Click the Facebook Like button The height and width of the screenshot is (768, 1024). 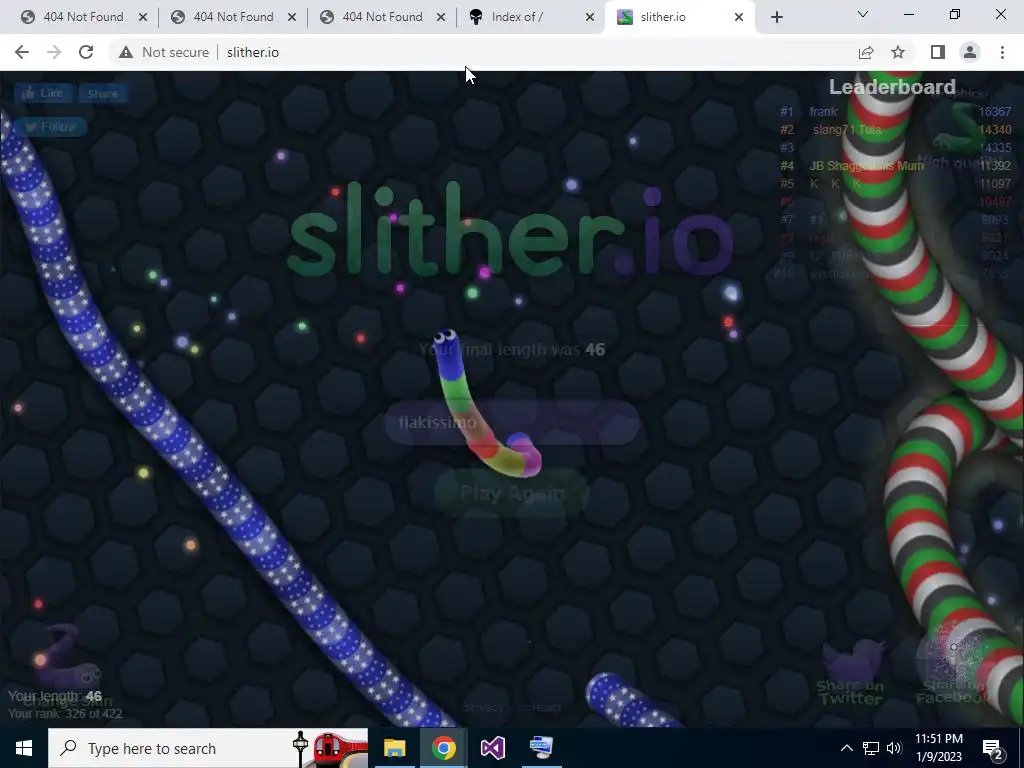pyautogui.click(x=43, y=93)
